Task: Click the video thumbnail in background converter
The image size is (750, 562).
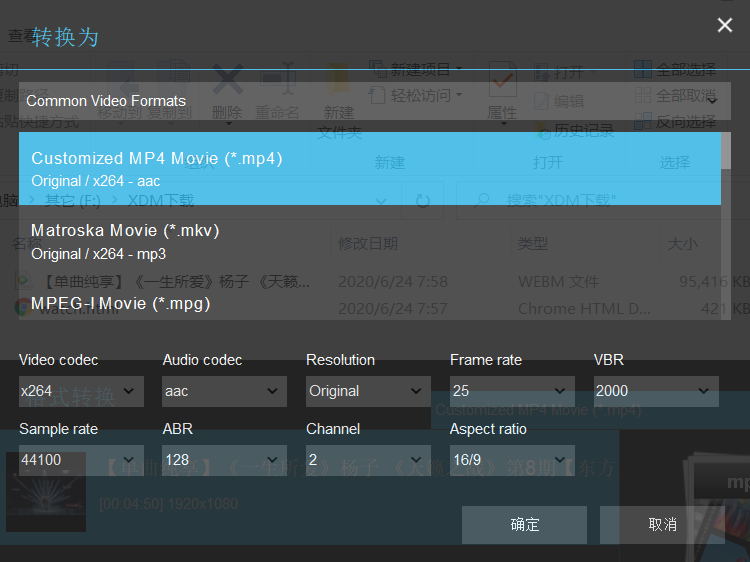Action: (x=46, y=492)
